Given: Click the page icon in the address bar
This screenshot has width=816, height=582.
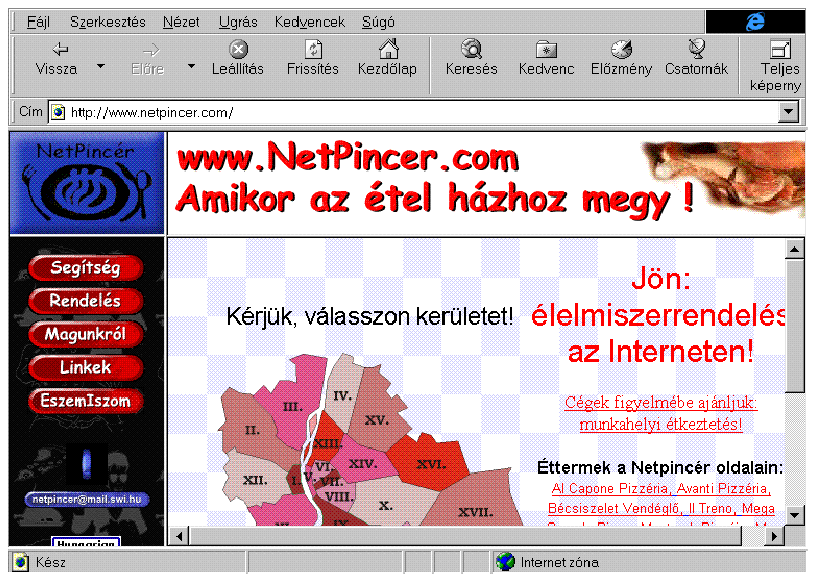Looking at the screenshot, I should point(58,112).
